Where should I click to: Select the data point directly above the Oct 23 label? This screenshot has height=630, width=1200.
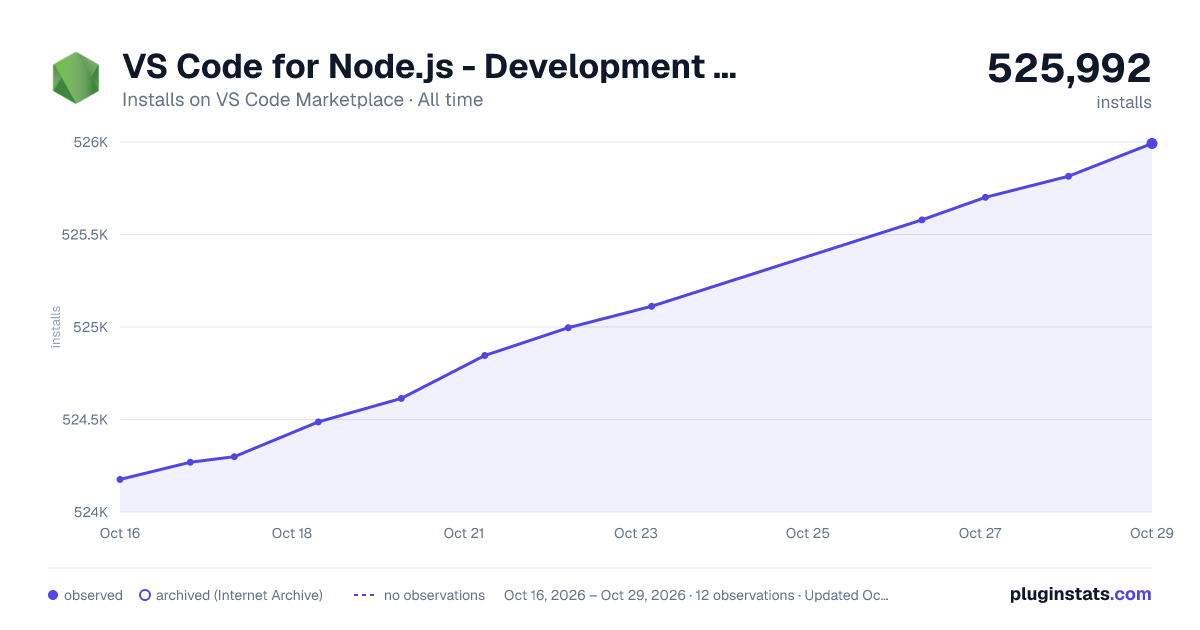pyautogui.click(x=651, y=306)
